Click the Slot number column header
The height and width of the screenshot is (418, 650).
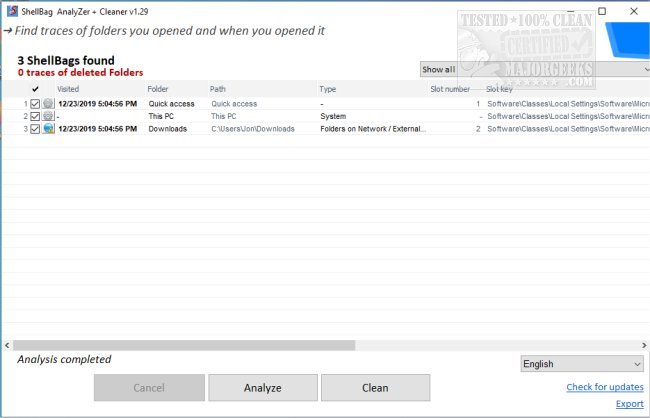(449, 89)
